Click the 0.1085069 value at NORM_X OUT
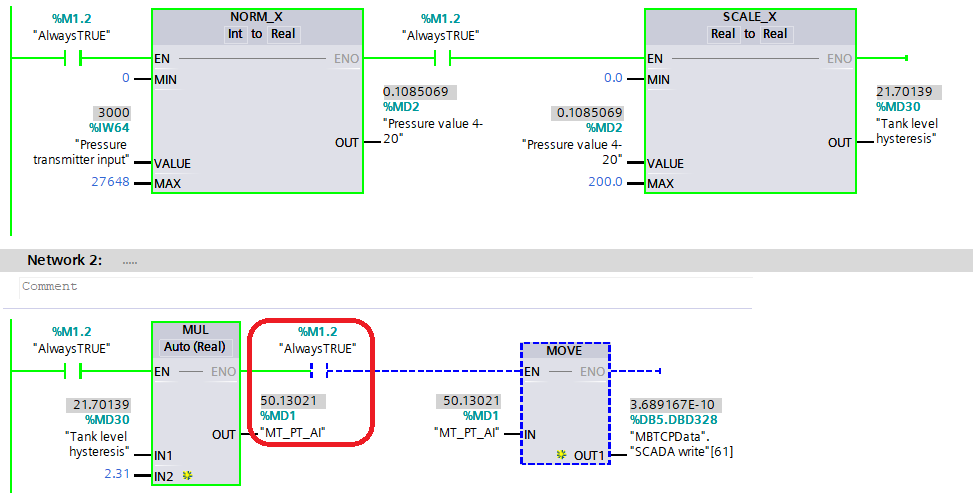 (419, 92)
